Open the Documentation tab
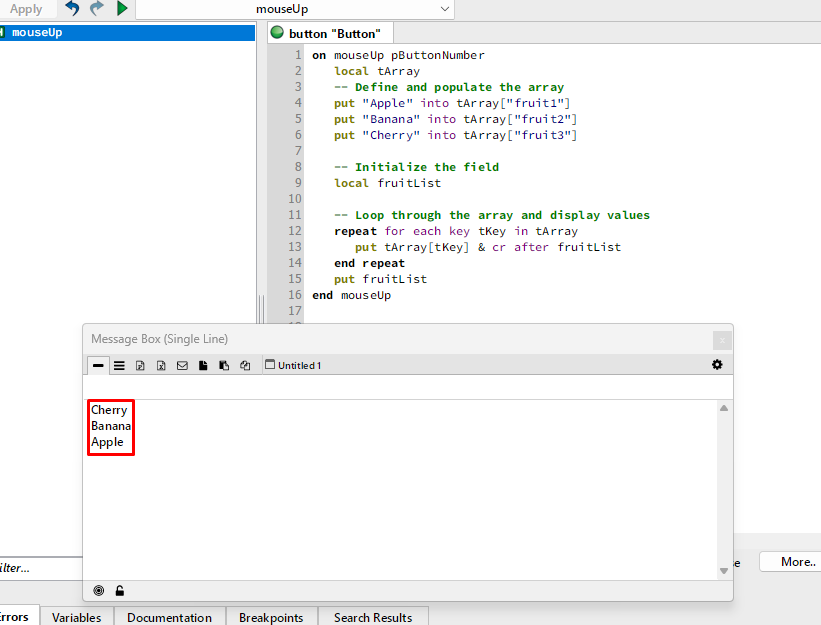Image resolution: width=821 pixels, height=625 pixels. (x=169, y=617)
